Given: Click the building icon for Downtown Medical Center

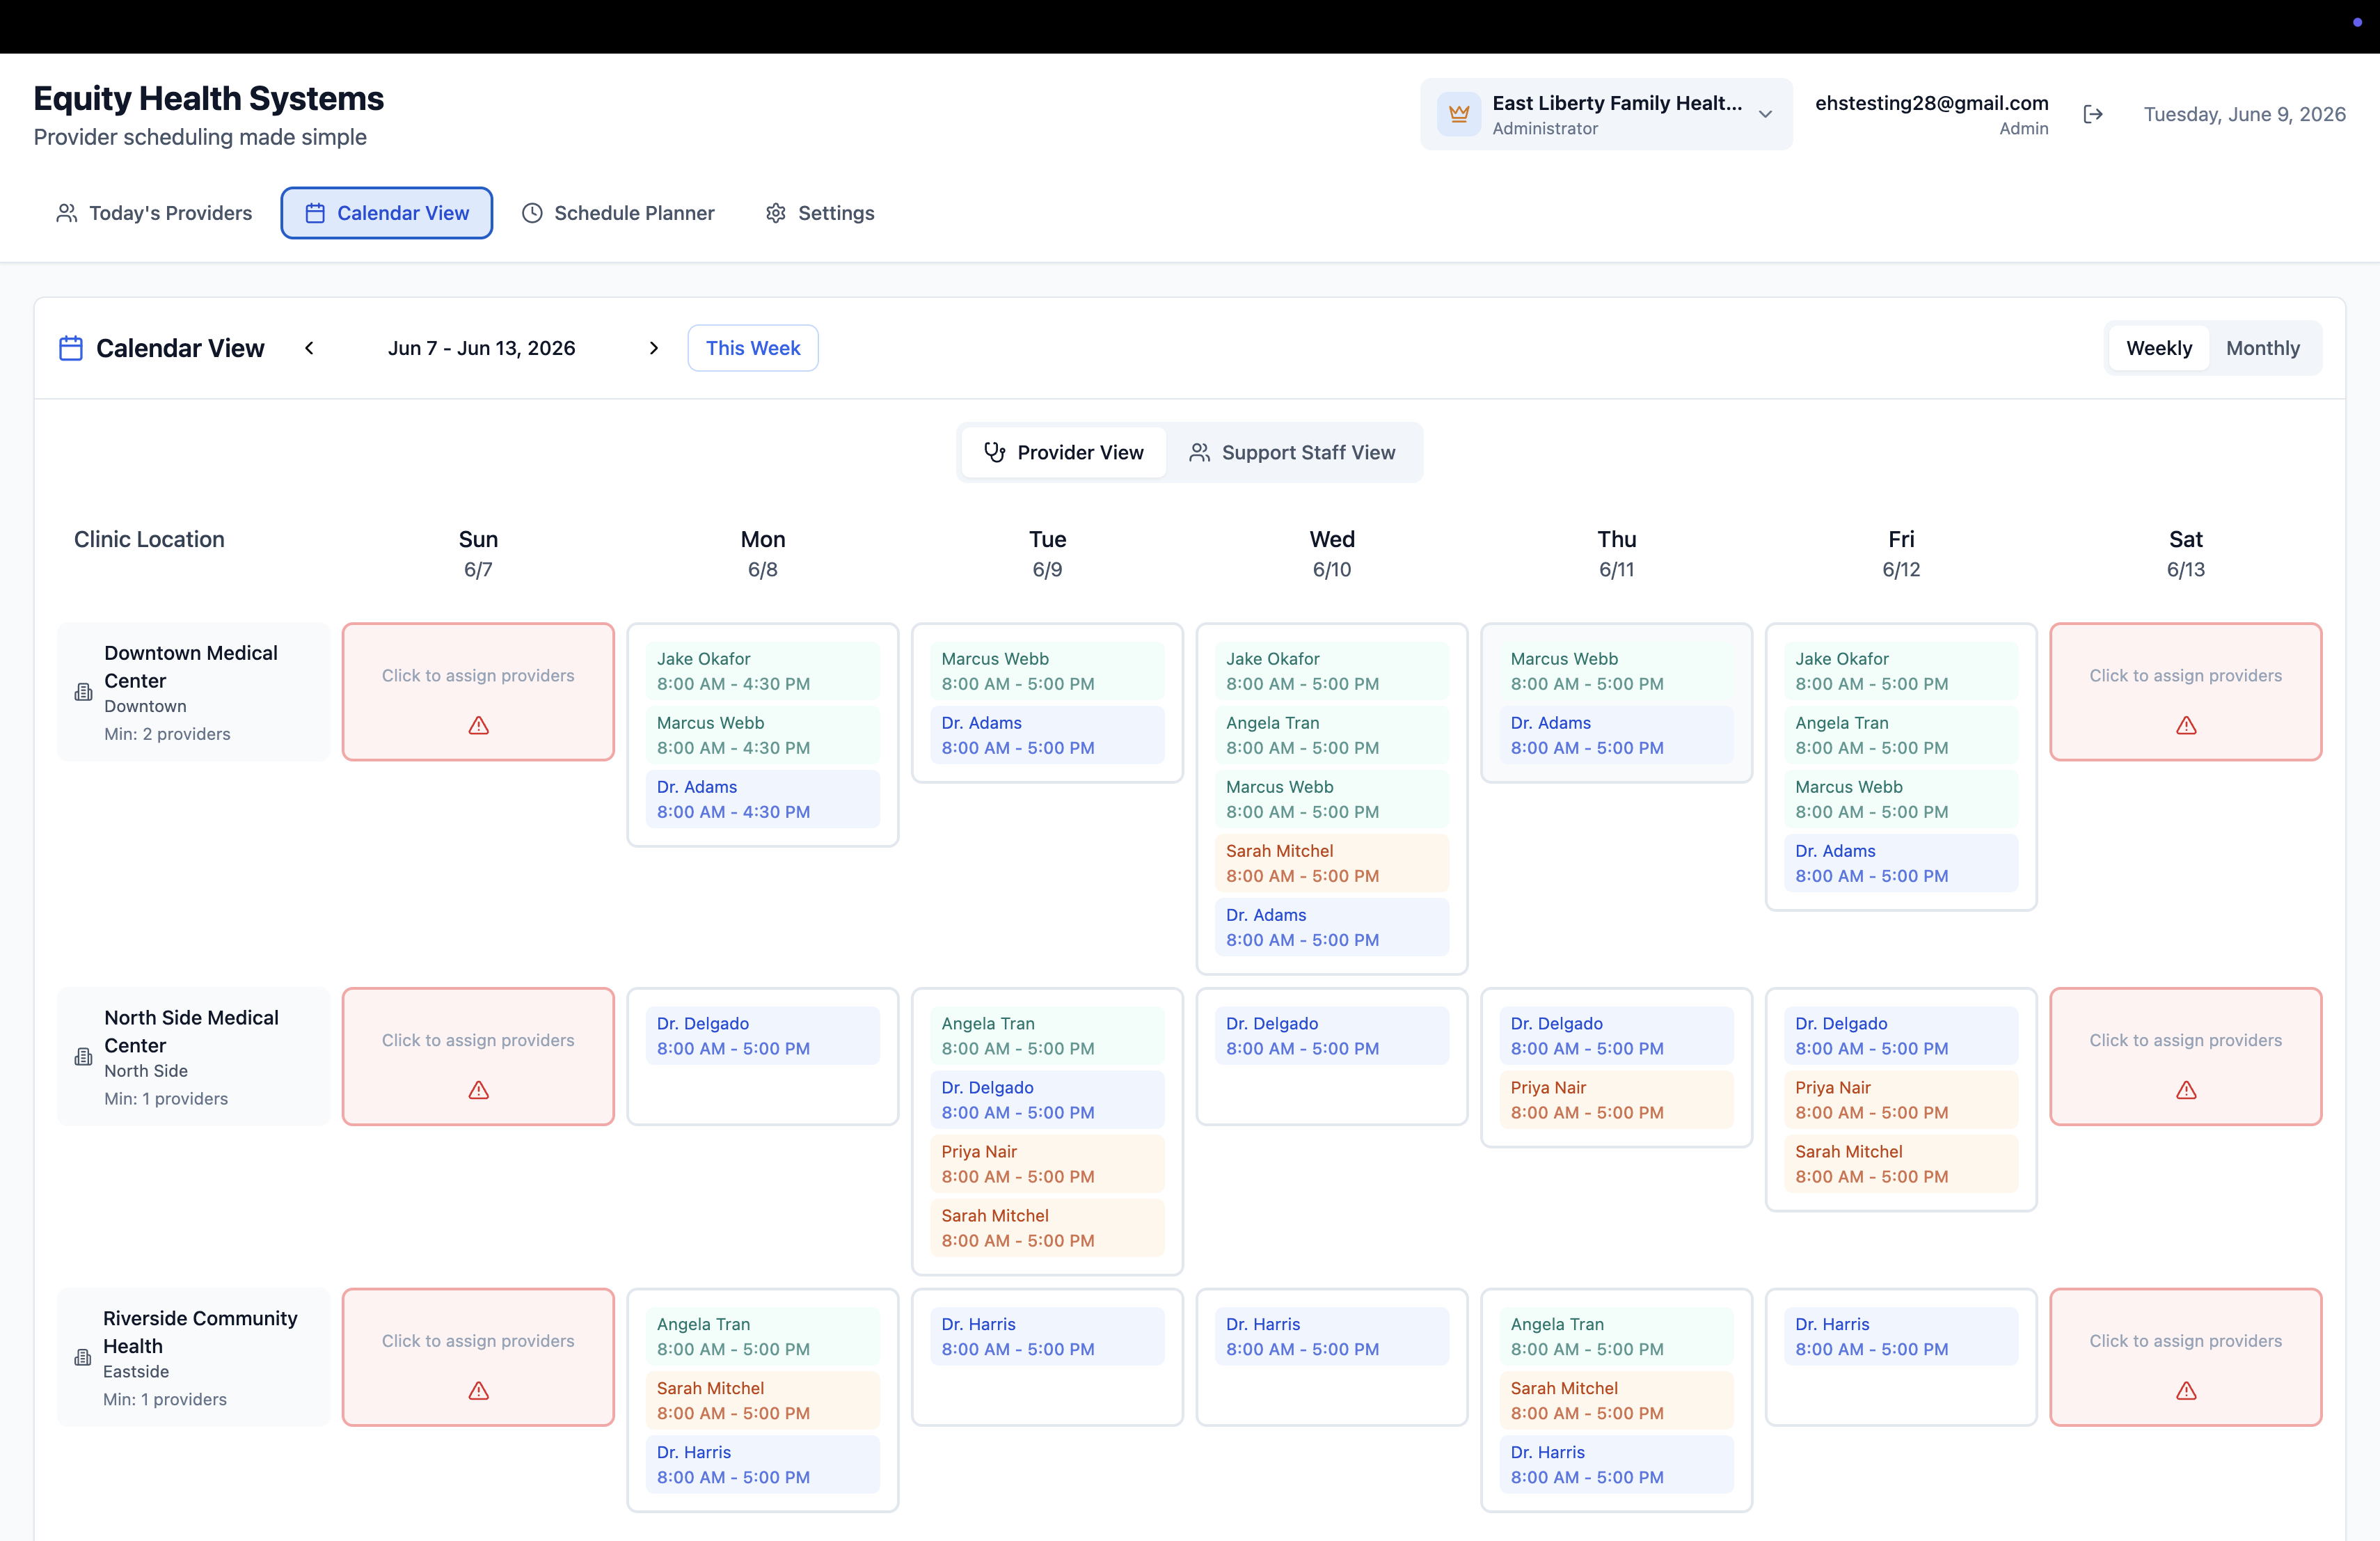Looking at the screenshot, I should (84, 692).
